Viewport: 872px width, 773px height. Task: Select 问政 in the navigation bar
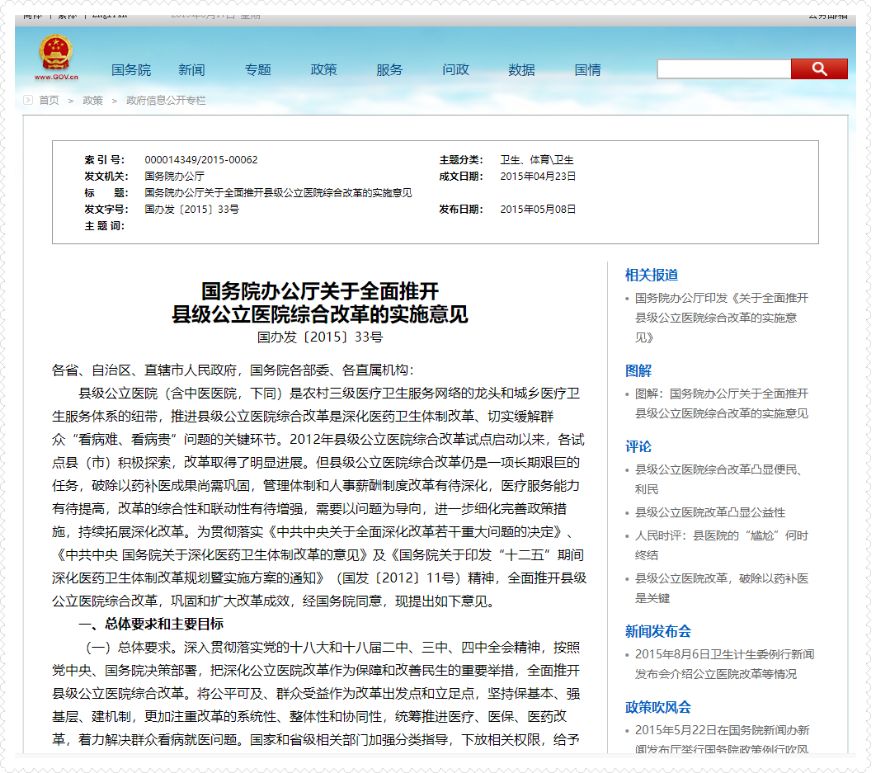456,70
